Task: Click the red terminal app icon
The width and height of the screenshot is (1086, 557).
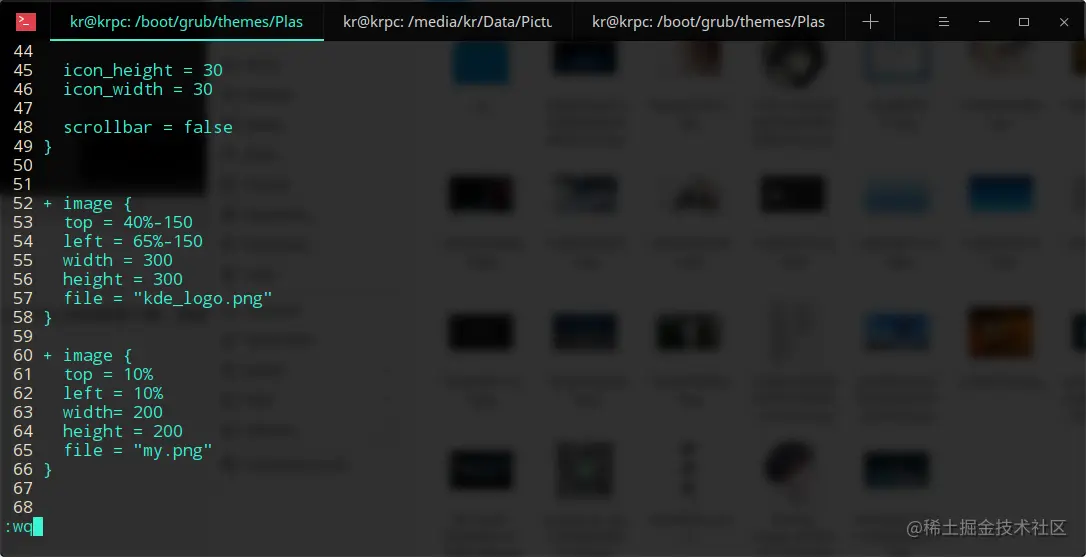Action: [26, 22]
